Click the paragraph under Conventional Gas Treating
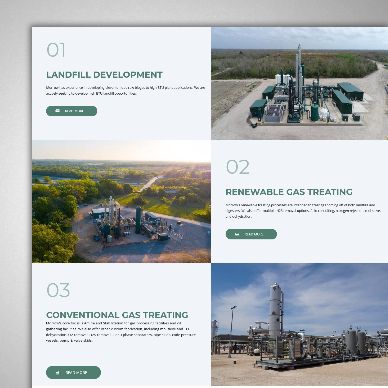388x388 pixels. tap(121, 332)
